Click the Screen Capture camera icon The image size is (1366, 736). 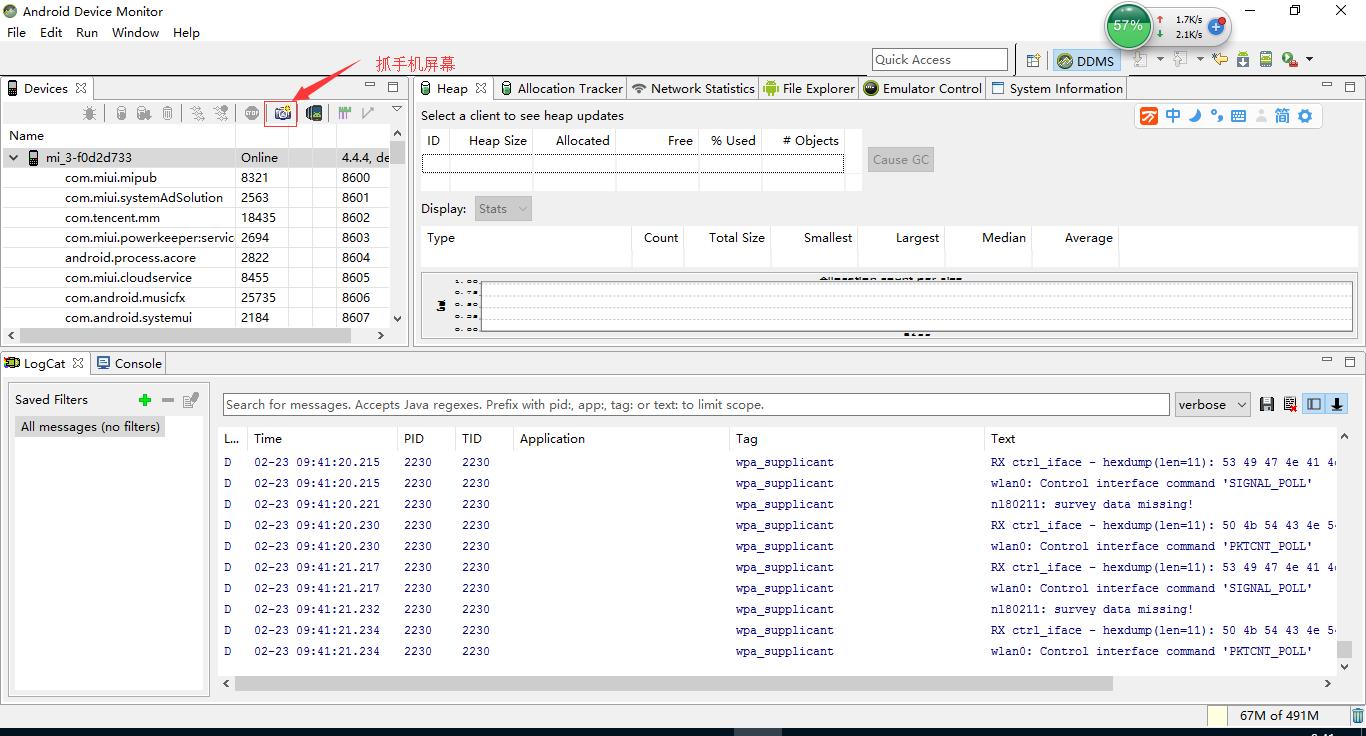tap(283, 113)
